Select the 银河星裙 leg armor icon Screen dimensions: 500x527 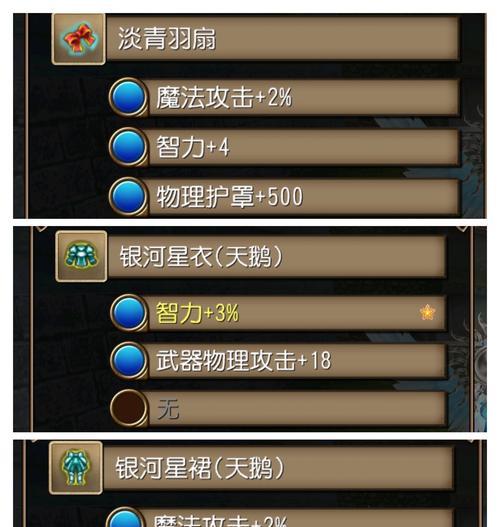pos(76,468)
